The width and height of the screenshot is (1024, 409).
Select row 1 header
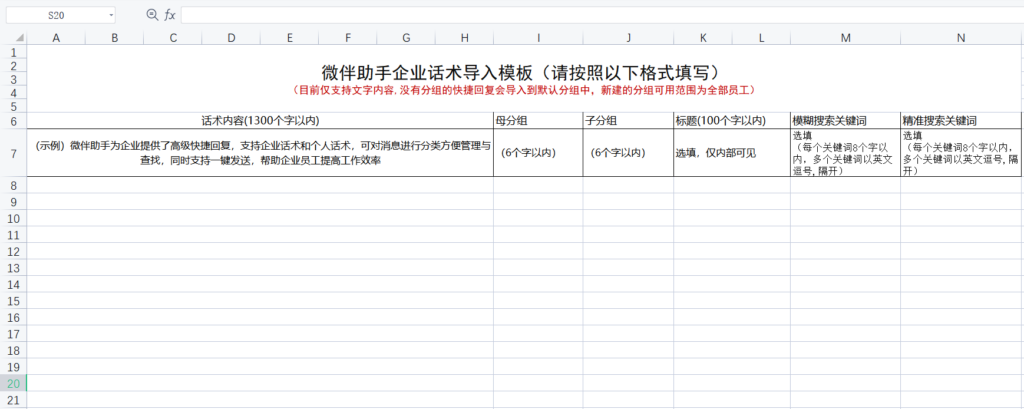[14, 52]
